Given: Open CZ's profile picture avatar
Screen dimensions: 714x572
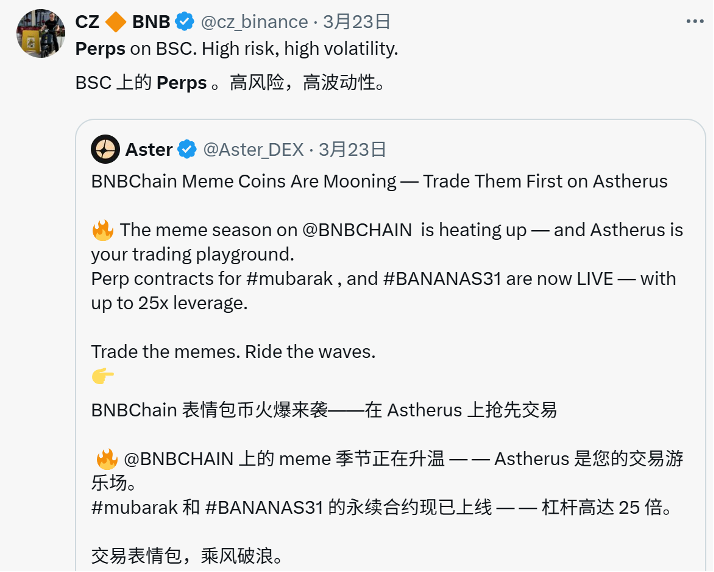Looking at the screenshot, I should (x=41, y=33).
